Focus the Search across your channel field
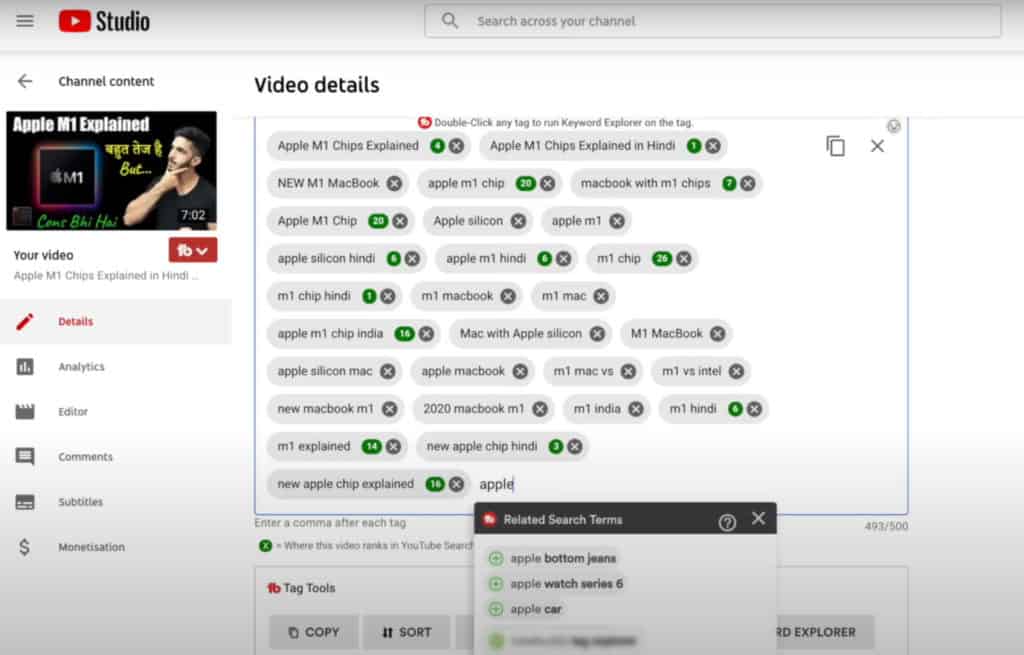The image size is (1024, 655). (712, 21)
